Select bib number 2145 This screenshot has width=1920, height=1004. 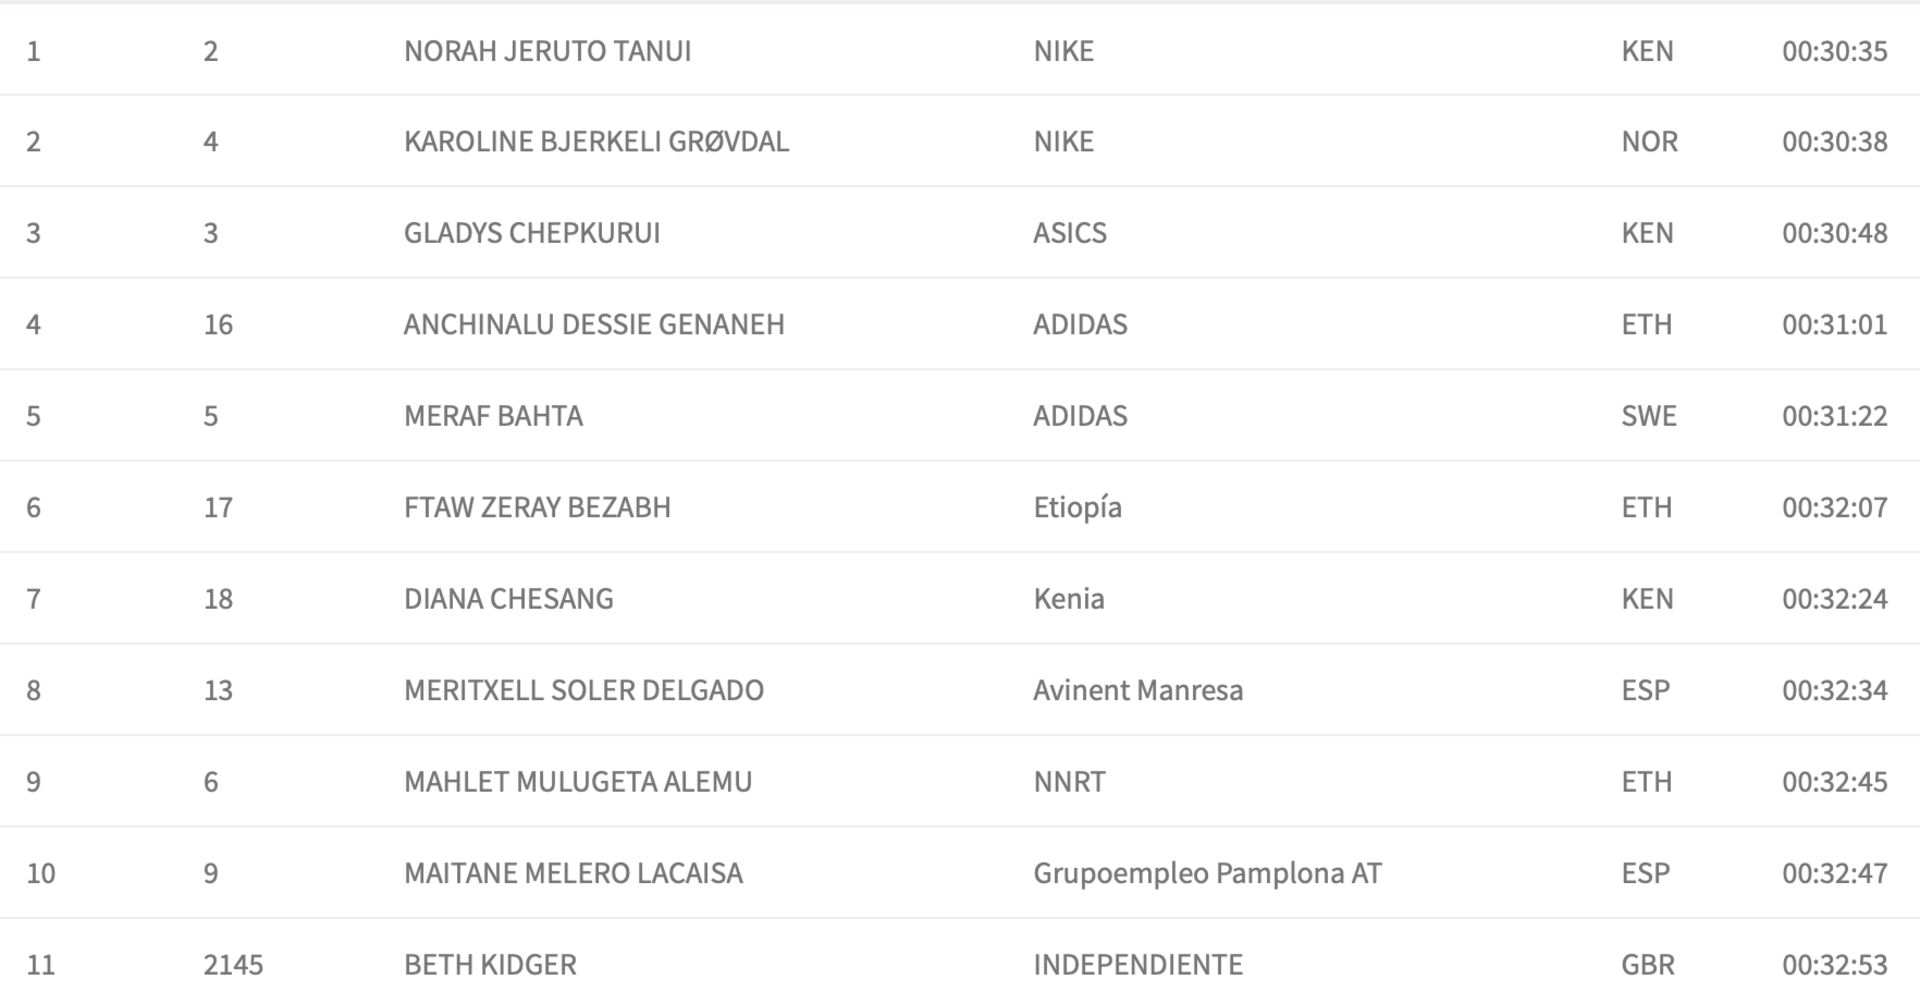tap(233, 965)
